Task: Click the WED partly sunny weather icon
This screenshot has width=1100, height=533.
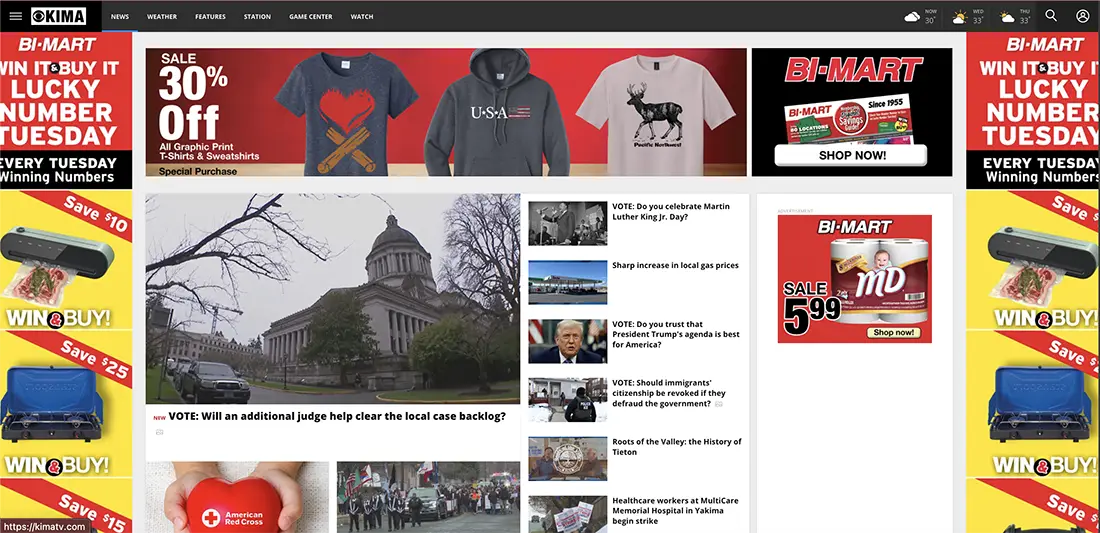Action: pyautogui.click(x=960, y=17)
